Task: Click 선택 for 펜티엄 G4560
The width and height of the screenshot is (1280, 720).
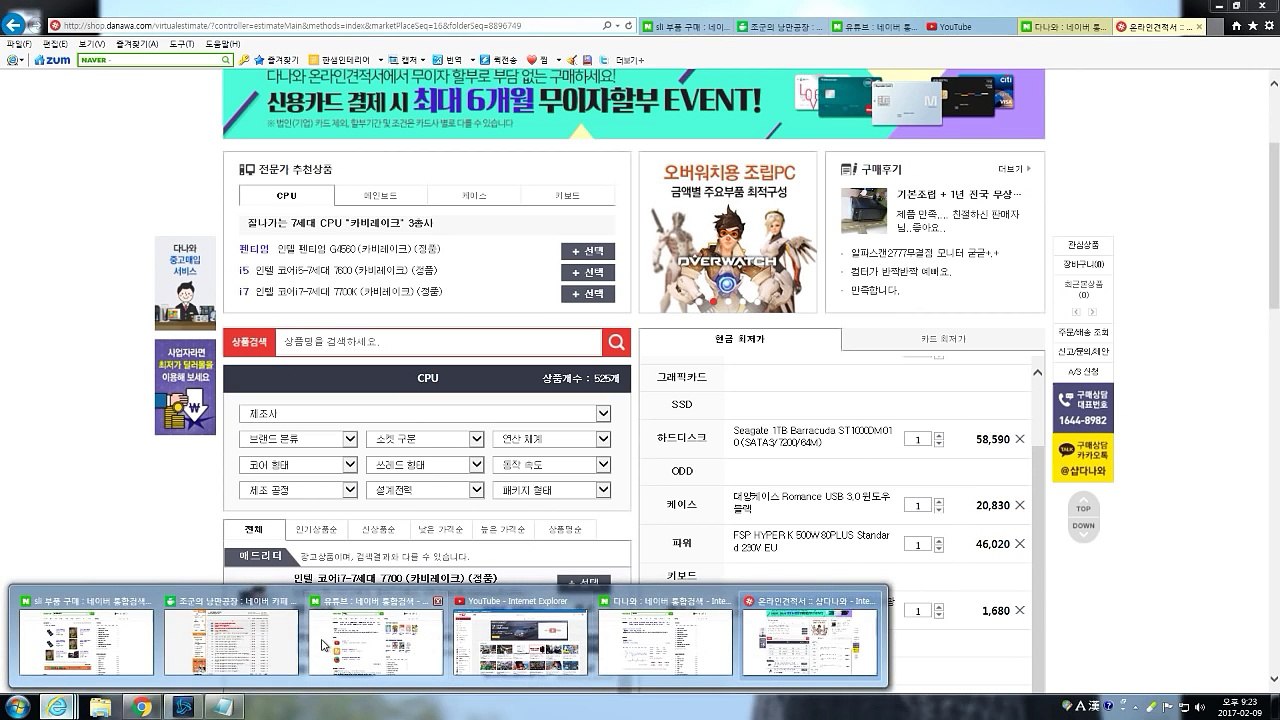Action: point(588,251)
